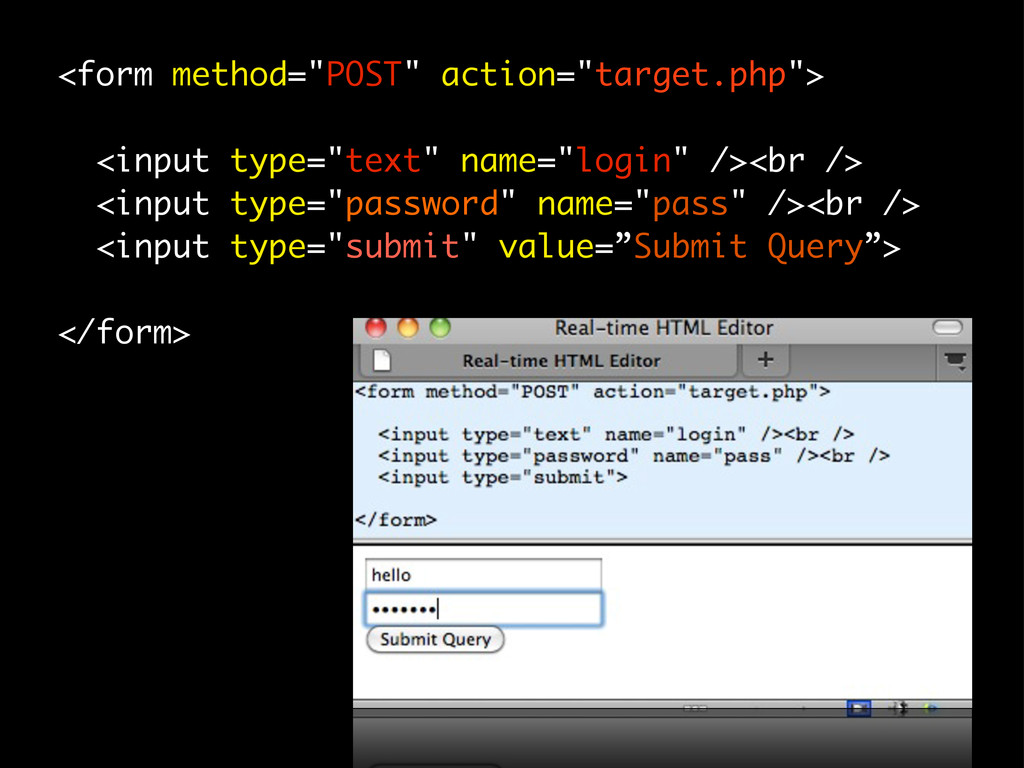The image size is (1024, 768).
Task: Select the Real-time HTML Editor tab
Action: [547, 360]
